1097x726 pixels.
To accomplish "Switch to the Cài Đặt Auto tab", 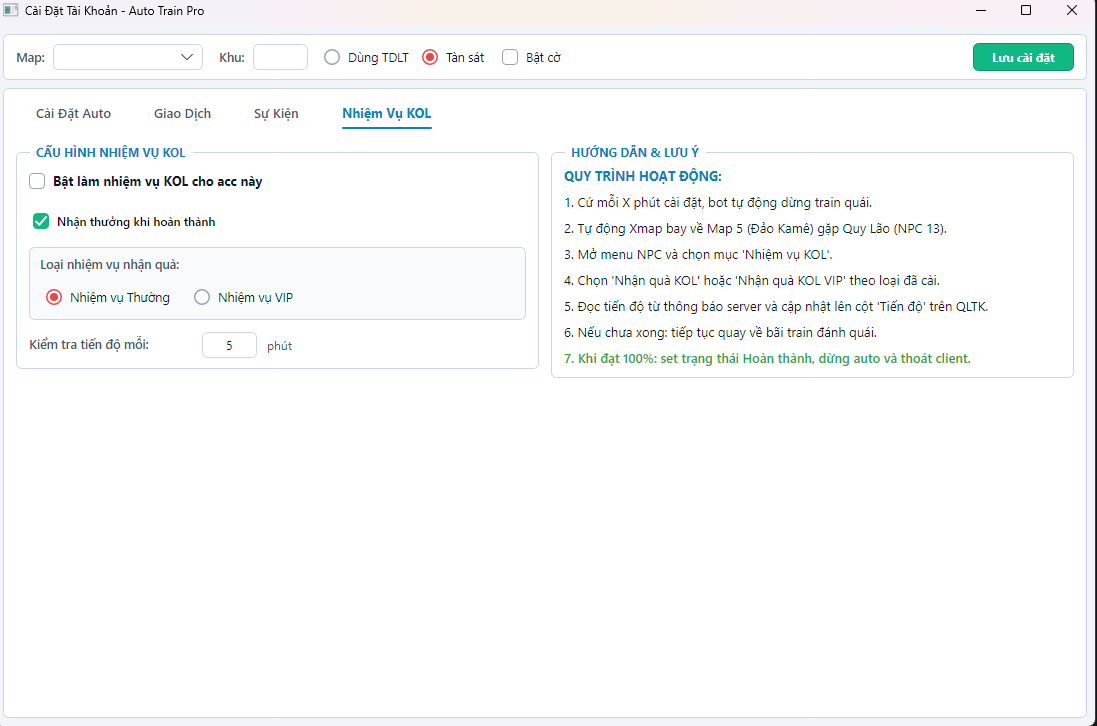I will [73, 113].
